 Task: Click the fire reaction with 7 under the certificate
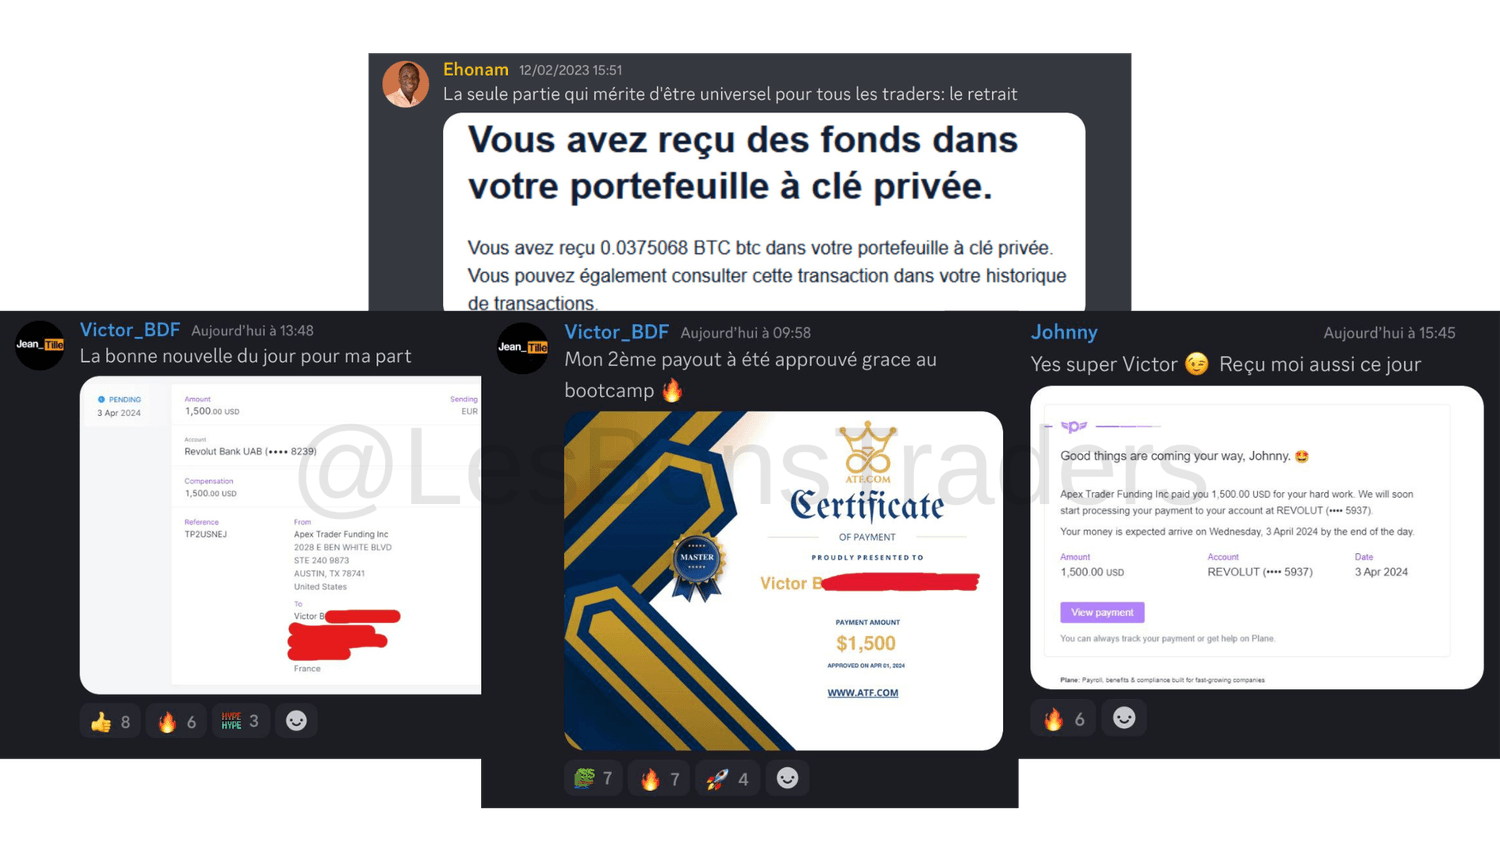[x=660, y=778]
